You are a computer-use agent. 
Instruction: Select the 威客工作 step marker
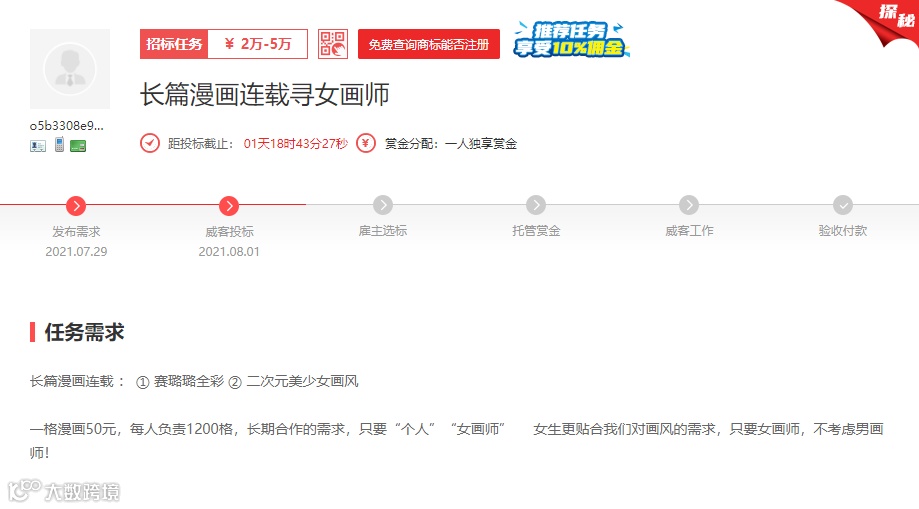(689, 205)
